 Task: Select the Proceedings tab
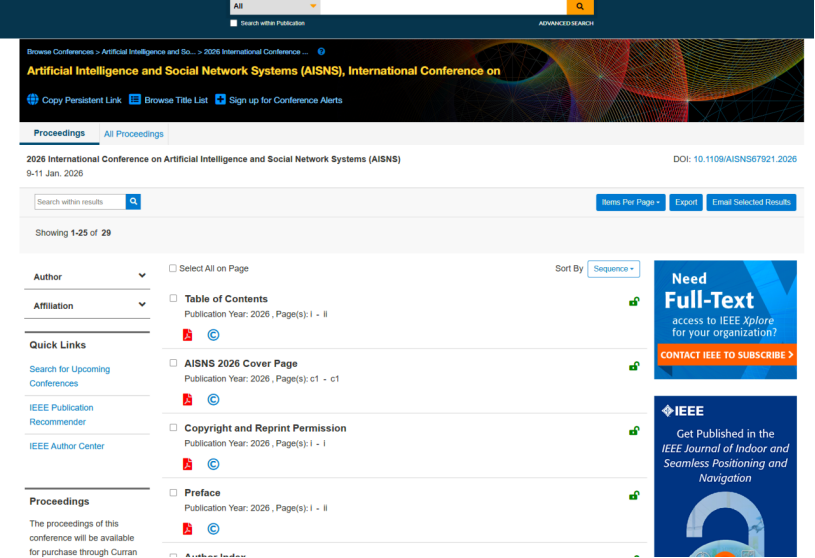coord(59,133)
